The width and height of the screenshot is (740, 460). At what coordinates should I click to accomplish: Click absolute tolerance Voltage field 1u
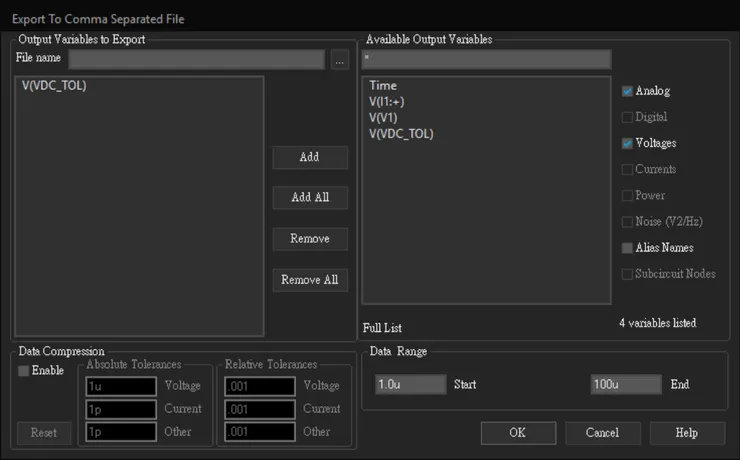click(121, 386)
